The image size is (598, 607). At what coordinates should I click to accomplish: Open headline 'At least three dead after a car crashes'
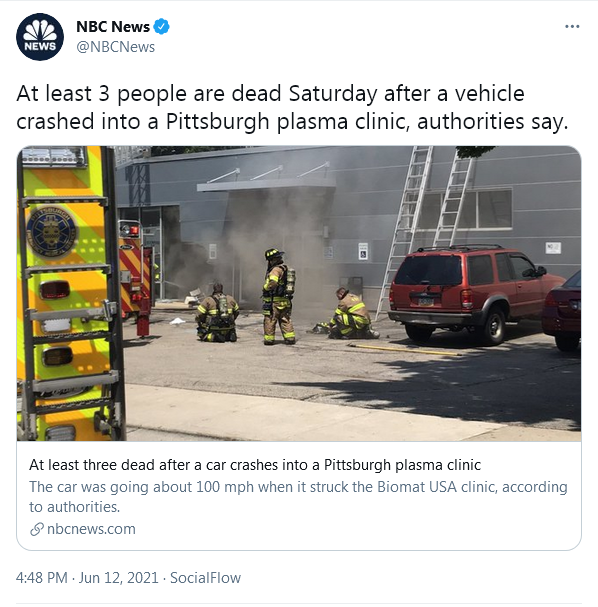tap(255, 465)
